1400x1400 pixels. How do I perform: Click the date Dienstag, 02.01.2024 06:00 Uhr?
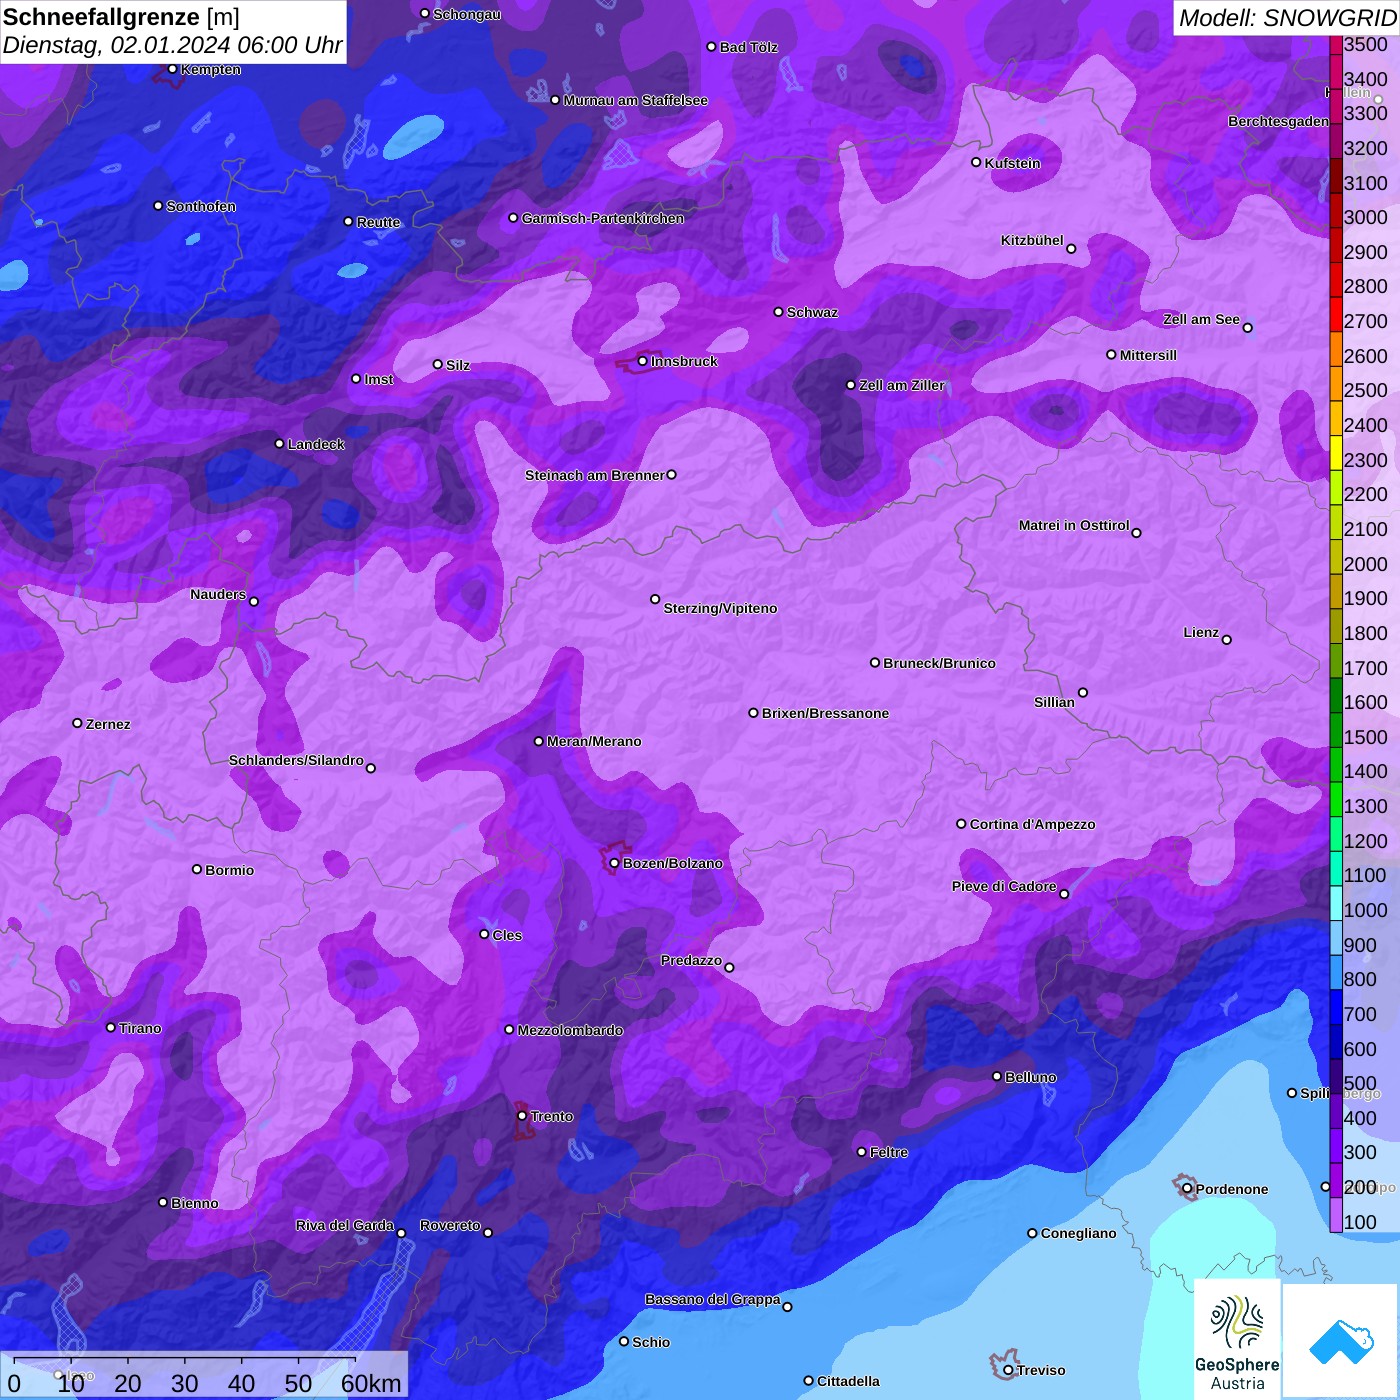pyautogui.click(x=172, y=46)
